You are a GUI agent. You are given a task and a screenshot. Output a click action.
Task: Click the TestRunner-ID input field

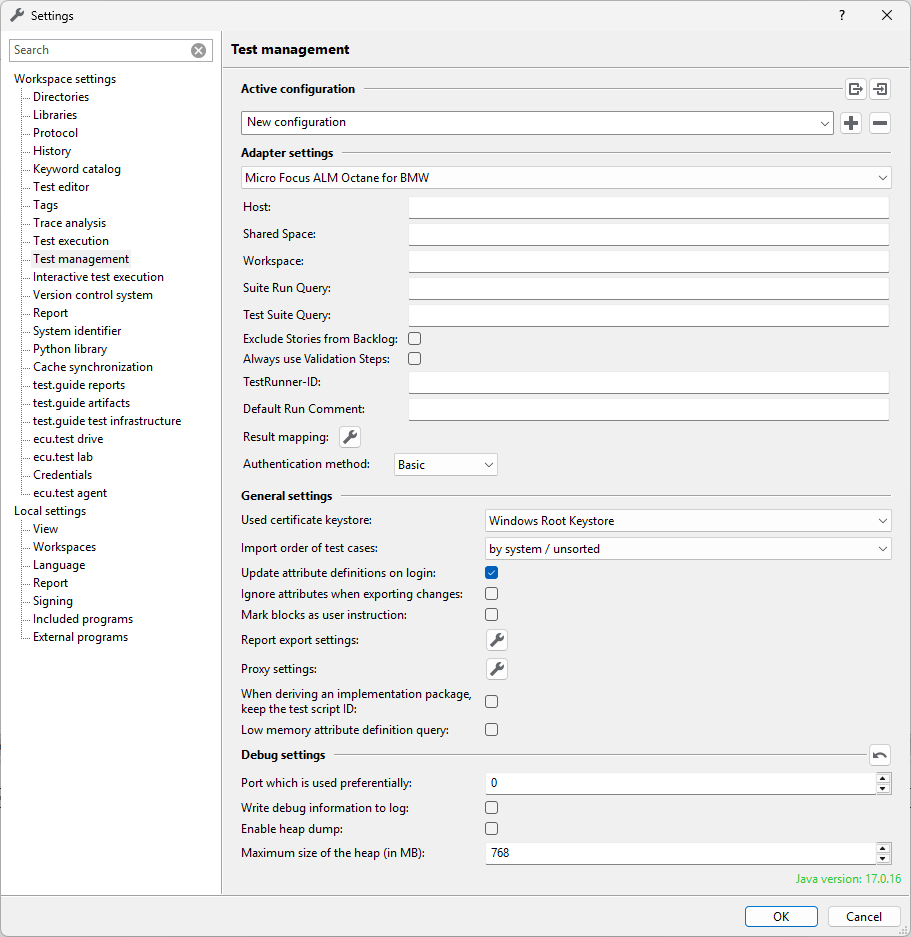click(649, 382)
